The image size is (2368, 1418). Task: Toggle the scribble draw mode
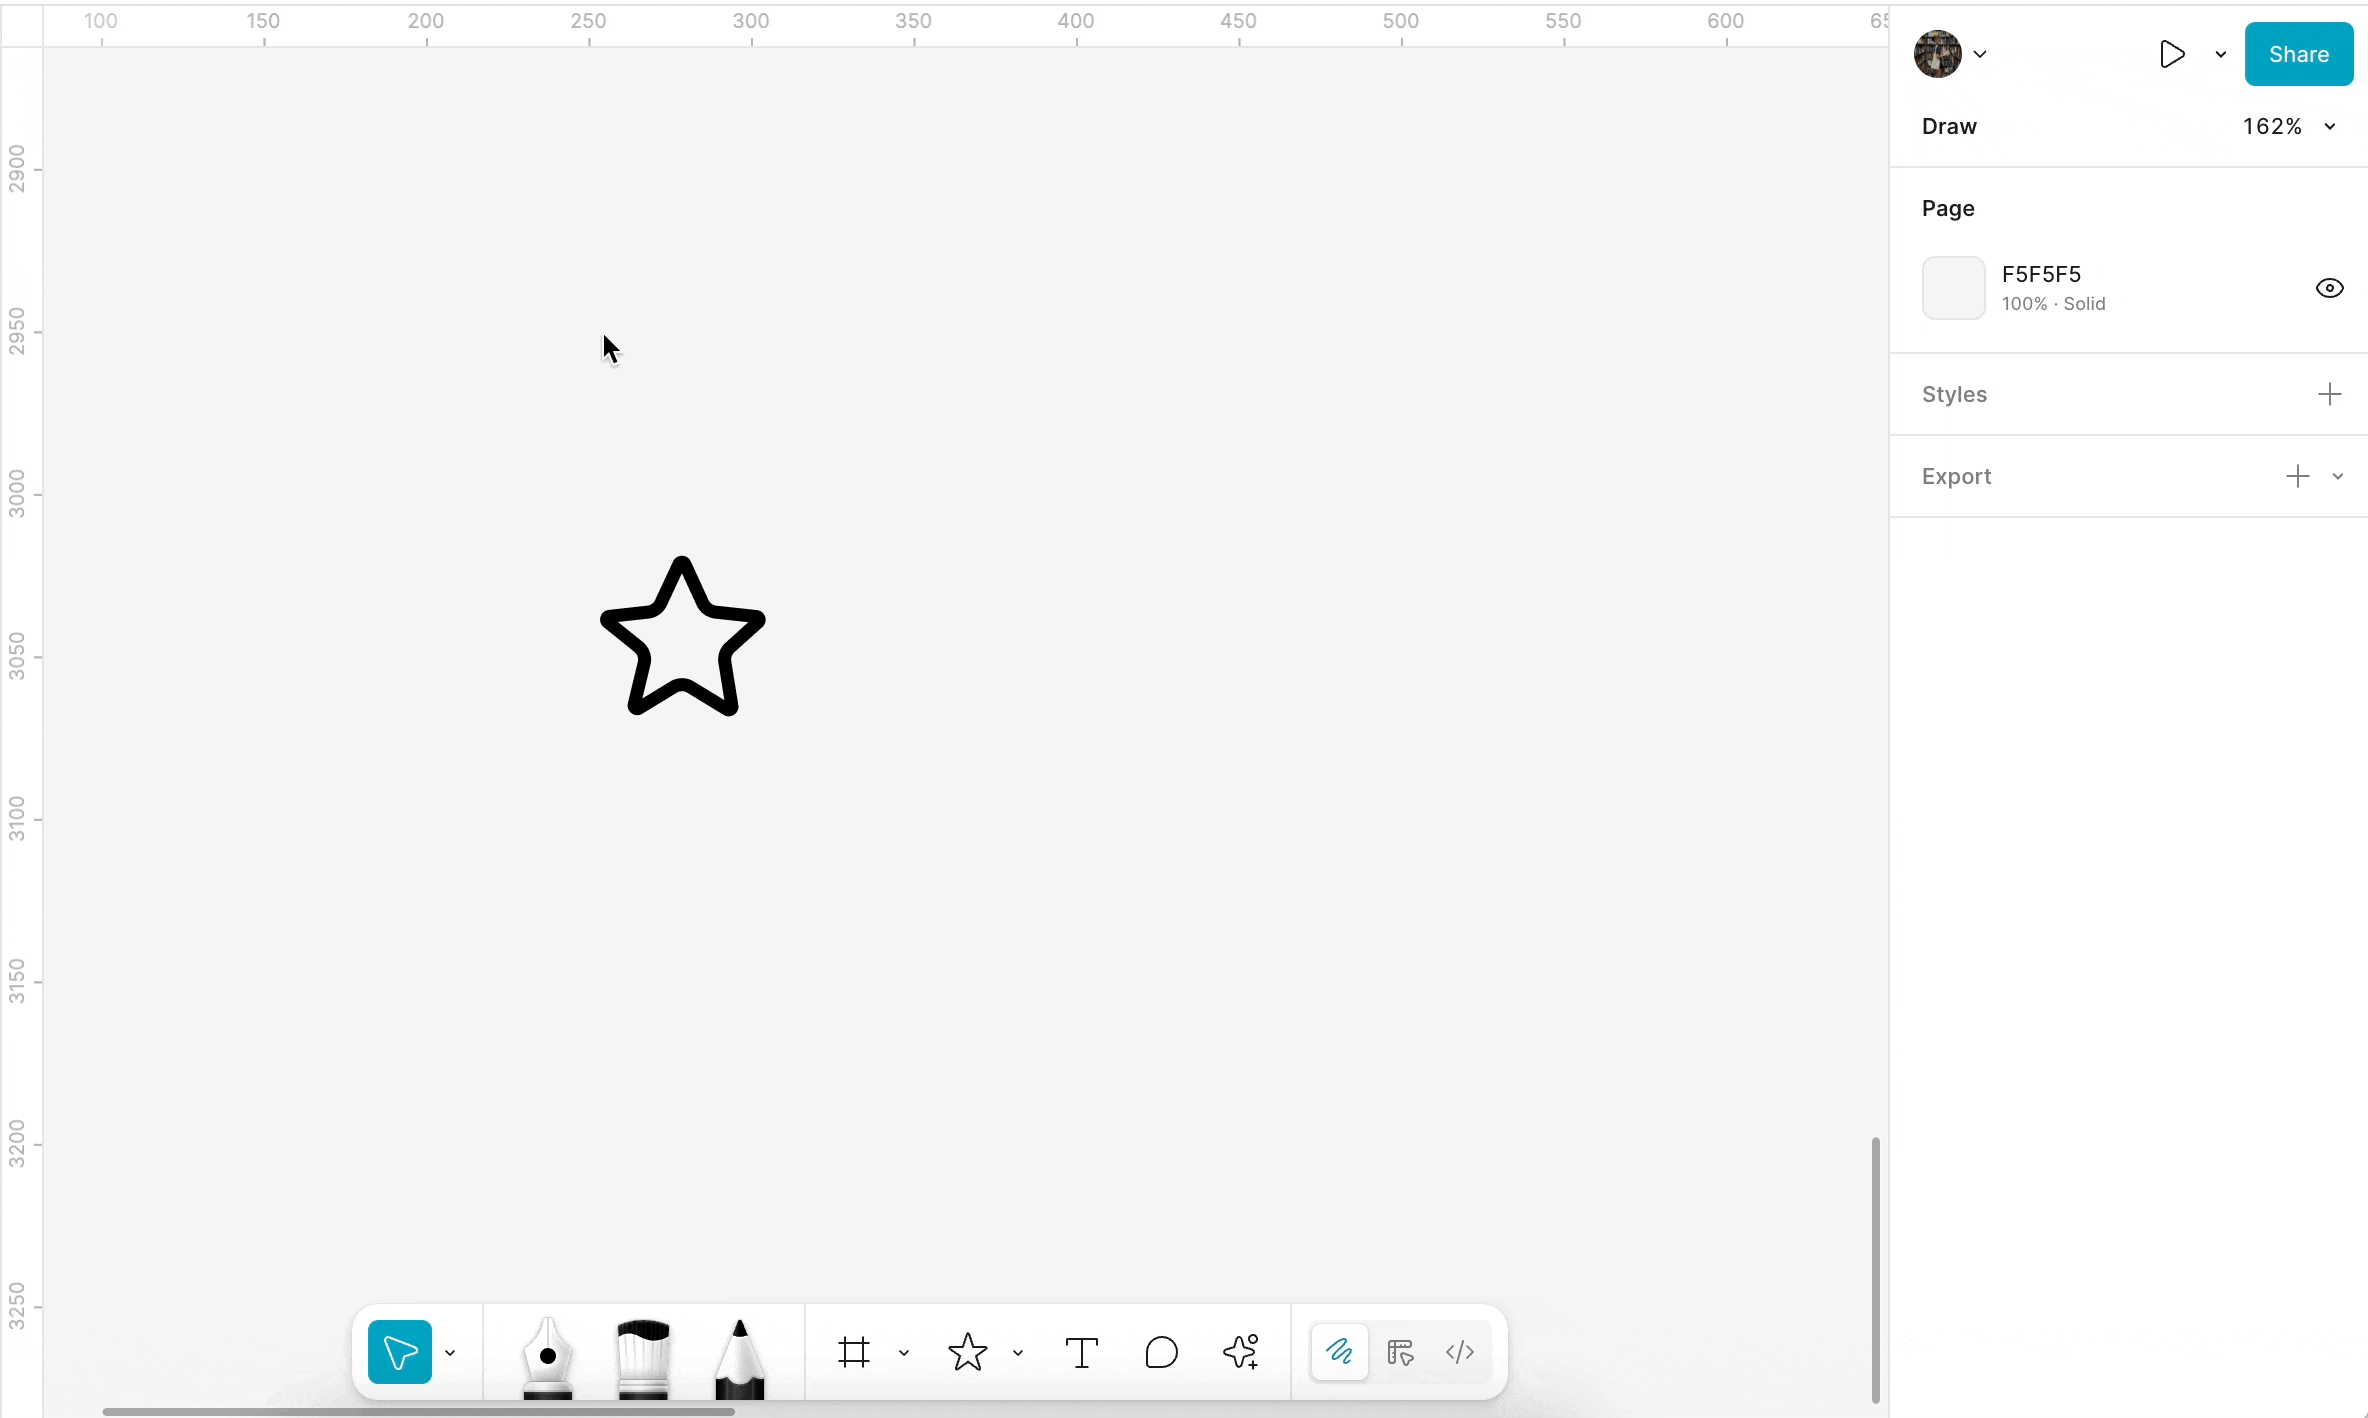point(1339,1353)
